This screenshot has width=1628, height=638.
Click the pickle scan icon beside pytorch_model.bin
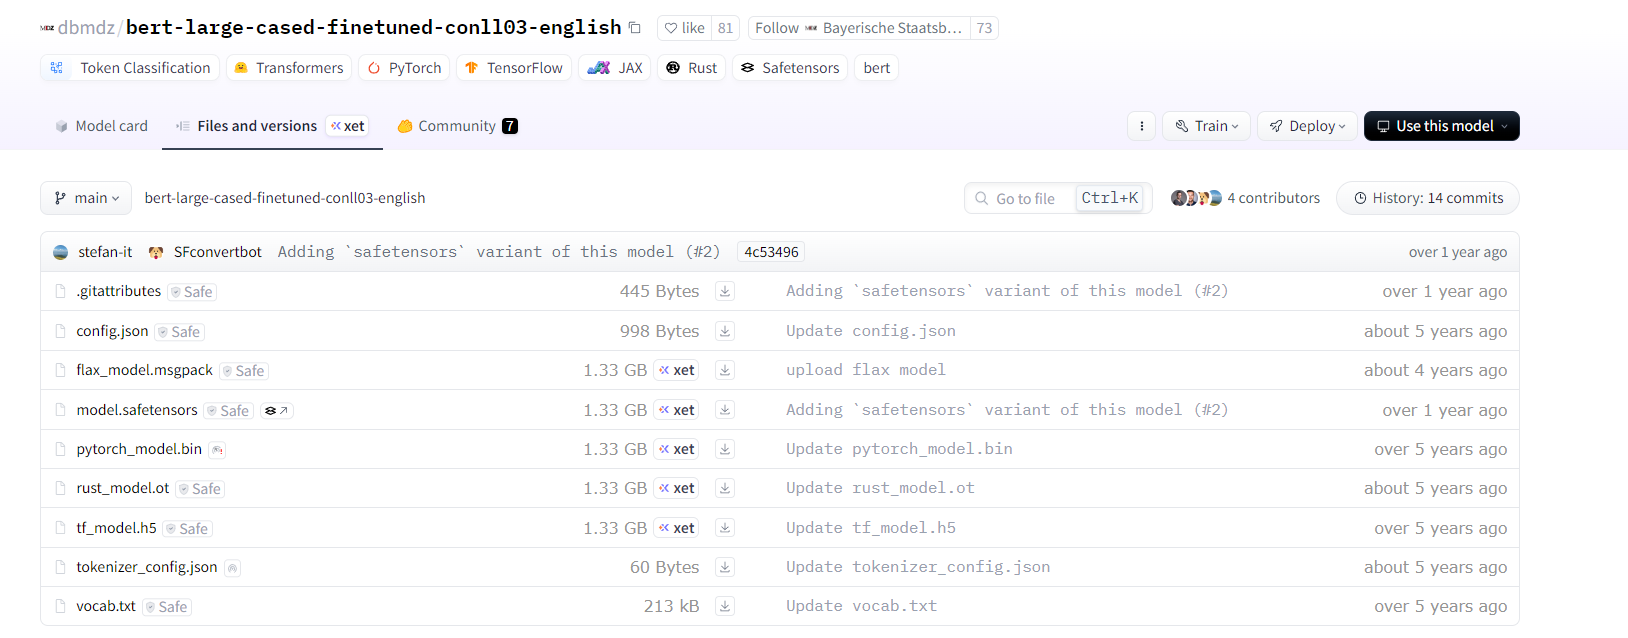217,450
